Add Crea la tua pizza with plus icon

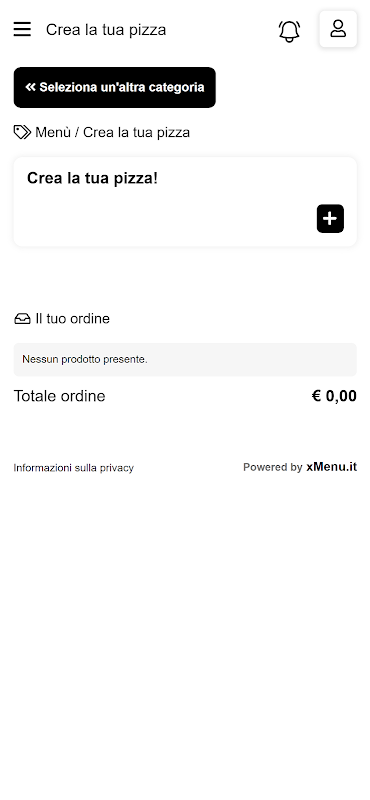pyautogui.click(x=330, y=218)
